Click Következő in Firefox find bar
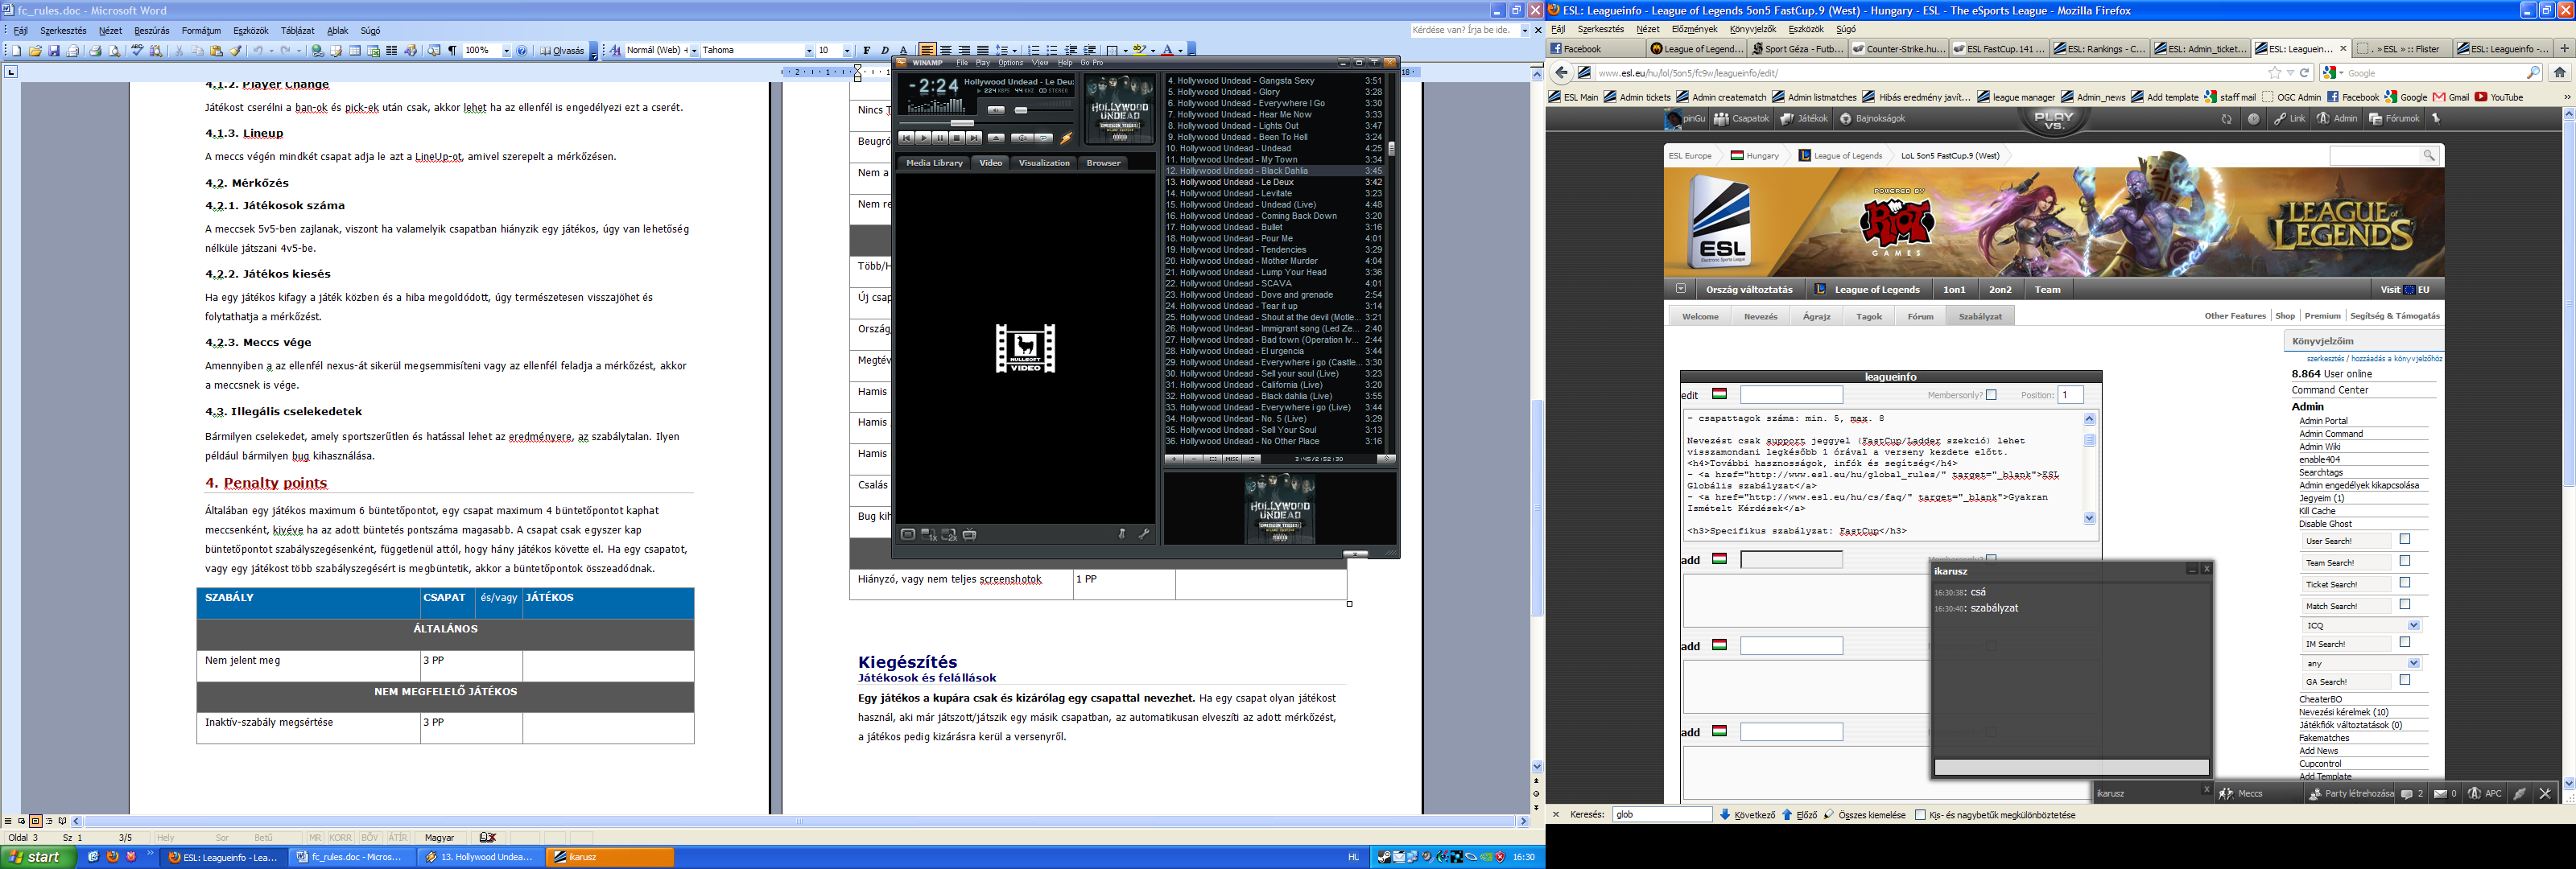 1747,815
